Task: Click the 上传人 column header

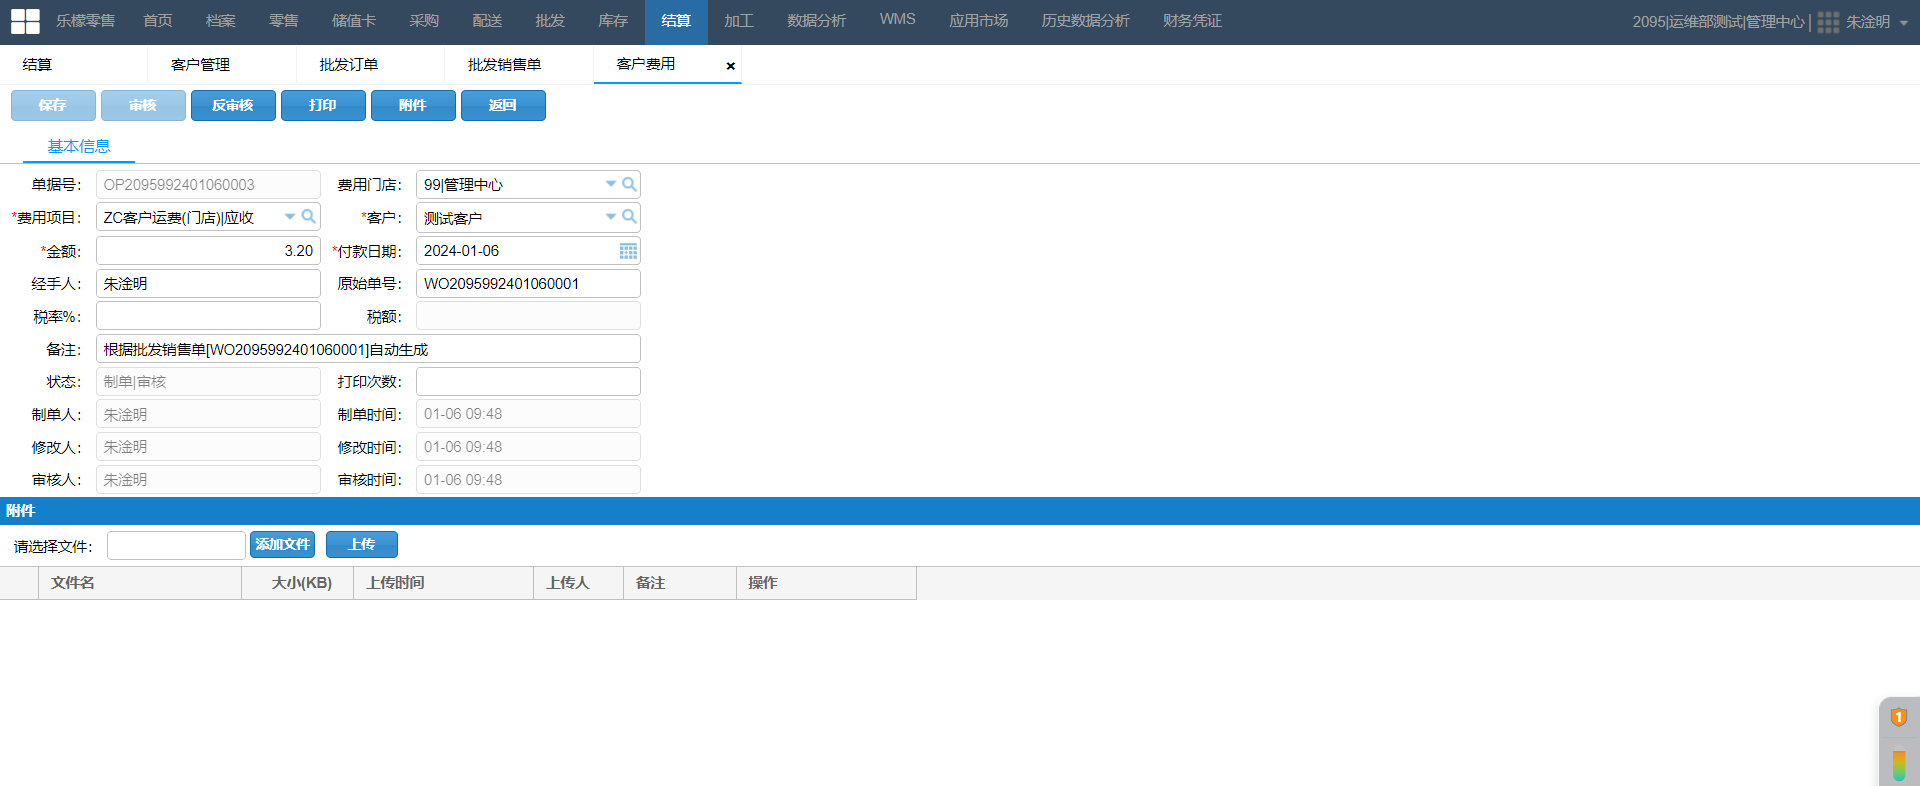Action: (579, 583)
